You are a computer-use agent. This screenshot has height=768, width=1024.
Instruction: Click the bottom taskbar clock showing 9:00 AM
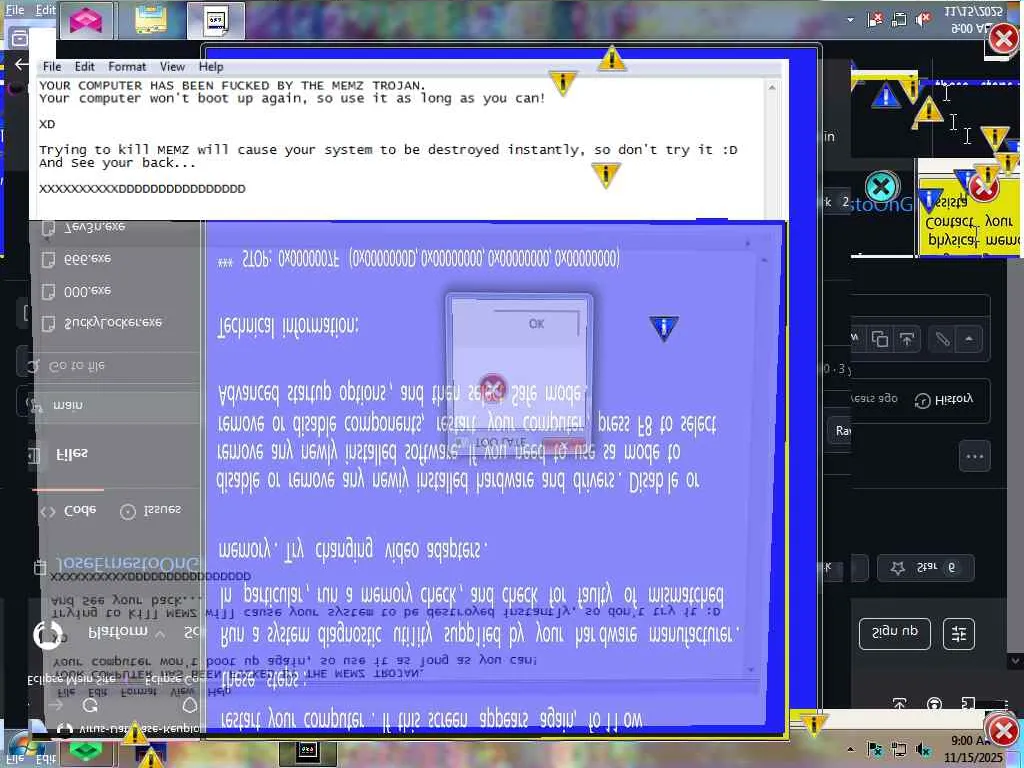coord(973,749)
